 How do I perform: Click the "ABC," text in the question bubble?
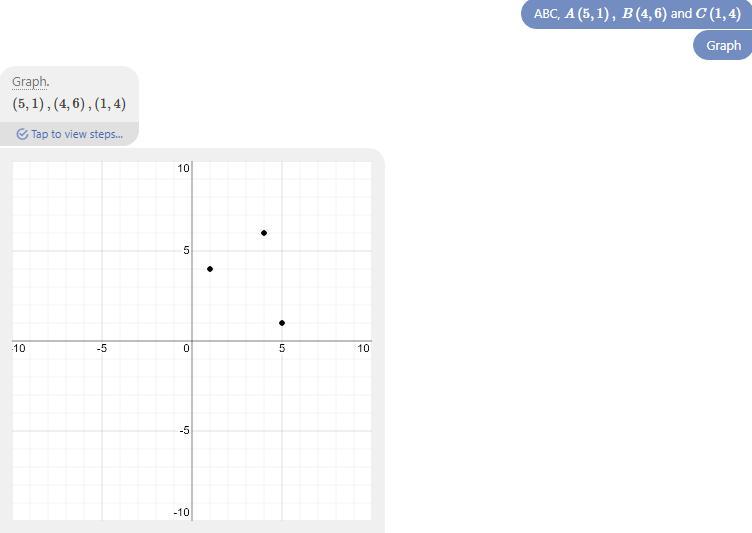click(x=546, y=14)
